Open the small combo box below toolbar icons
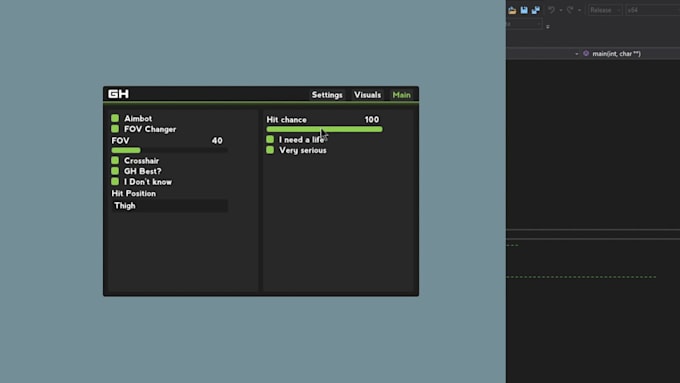Viewport: 680px width, 383px height. [x=524, y=24]
